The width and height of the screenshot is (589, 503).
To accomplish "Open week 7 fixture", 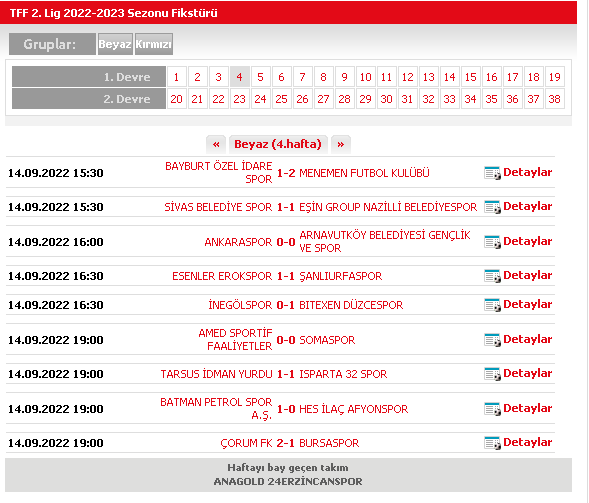I will point(303,77).
